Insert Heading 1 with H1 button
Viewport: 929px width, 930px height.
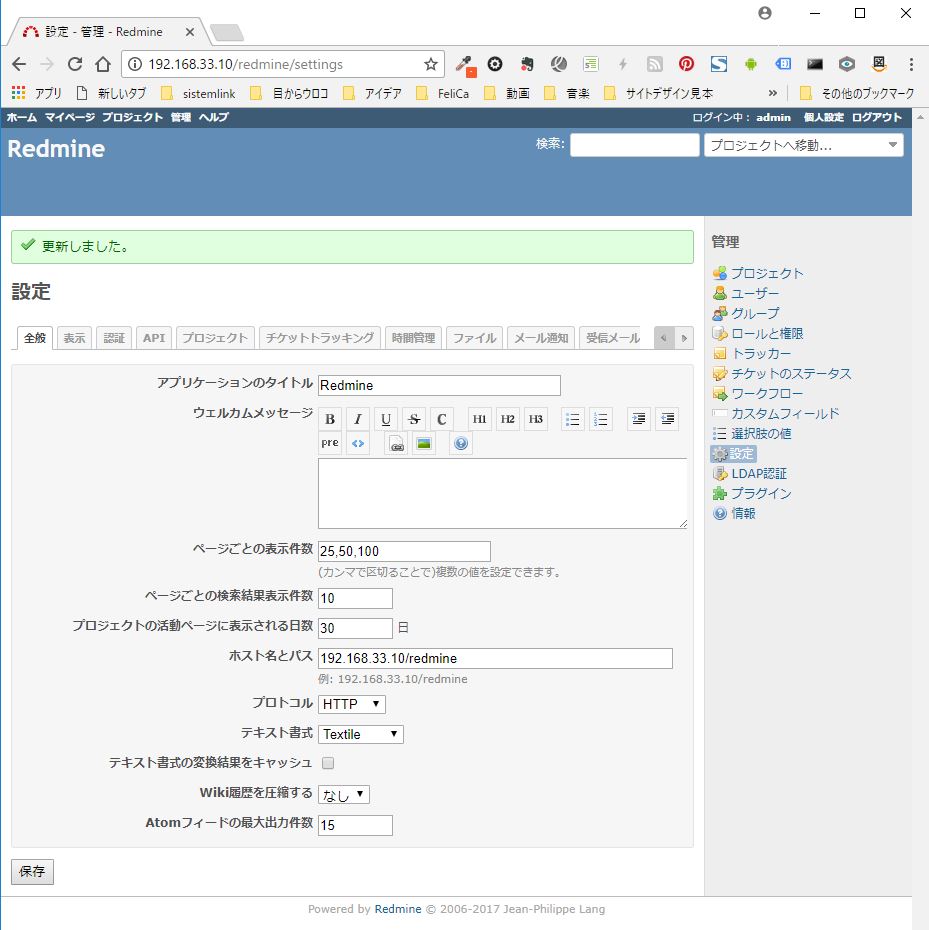click(x=479, y=419)
